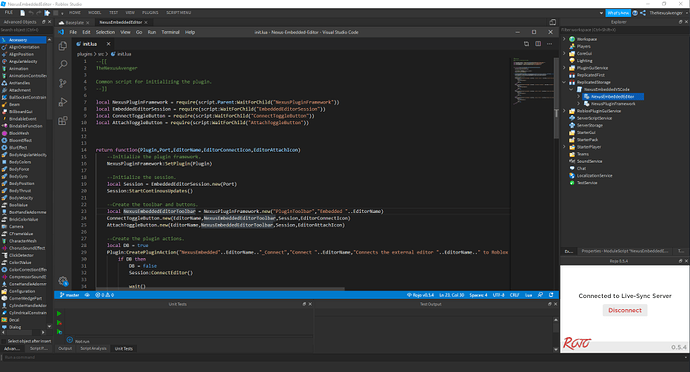Open VS Code Terminal menu
The height and width of the screenshot is (372, 690).
tap(170, 32)
